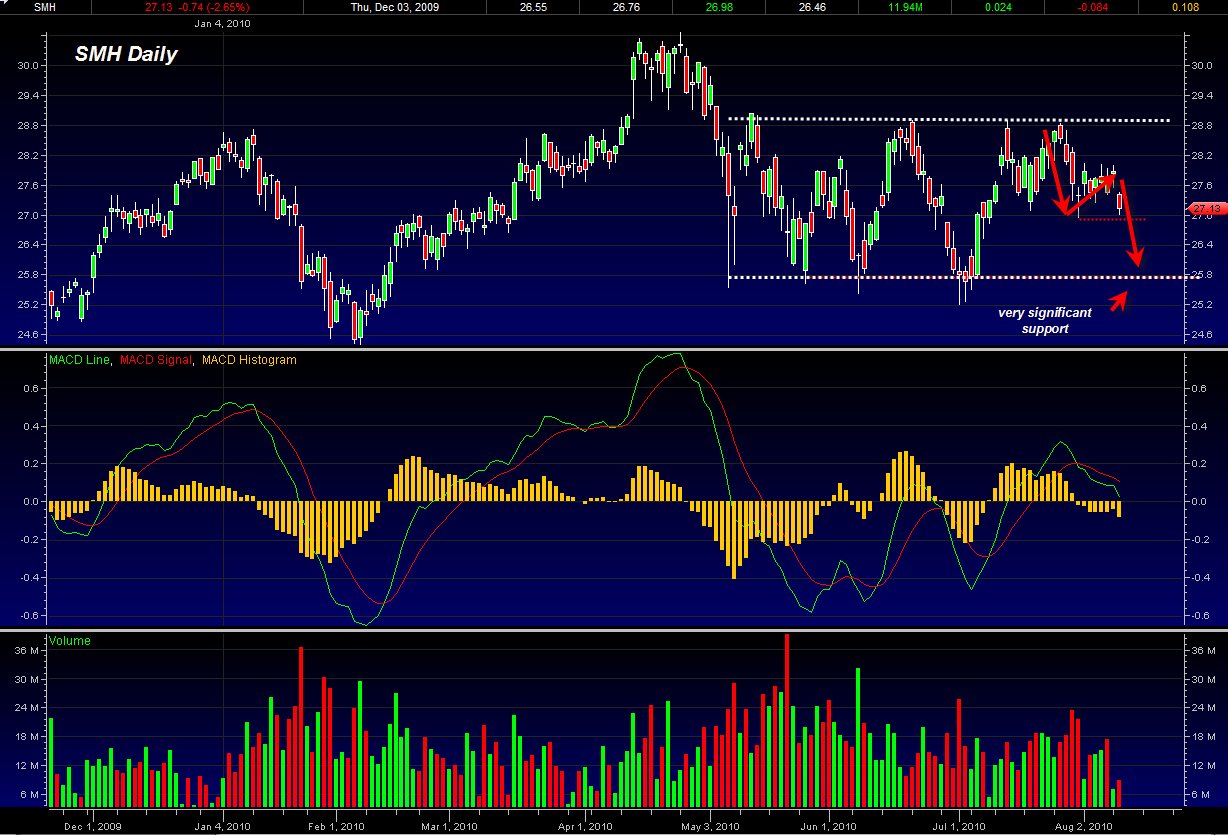Select 29.4 on the right price axis
This screenshot has height=835, width=1228.
click(x=1200, y=96)
